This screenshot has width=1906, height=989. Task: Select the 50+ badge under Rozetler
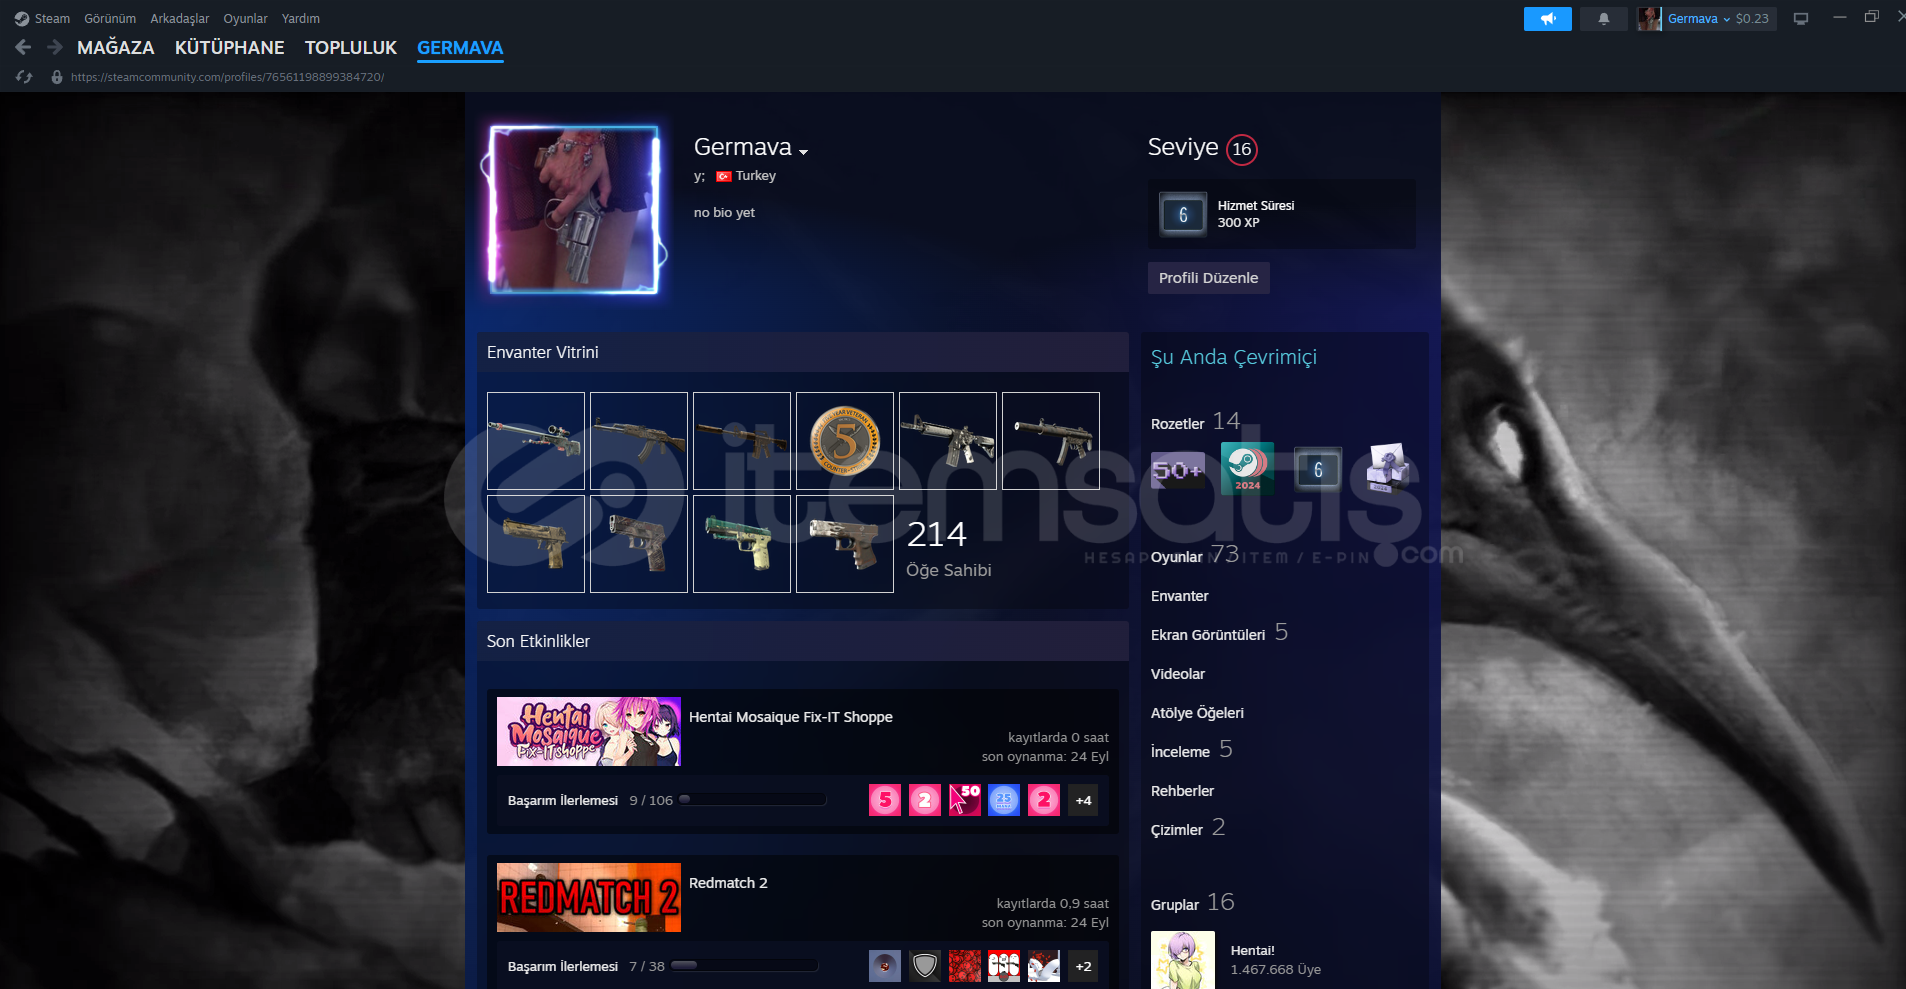pos(1178,469)
